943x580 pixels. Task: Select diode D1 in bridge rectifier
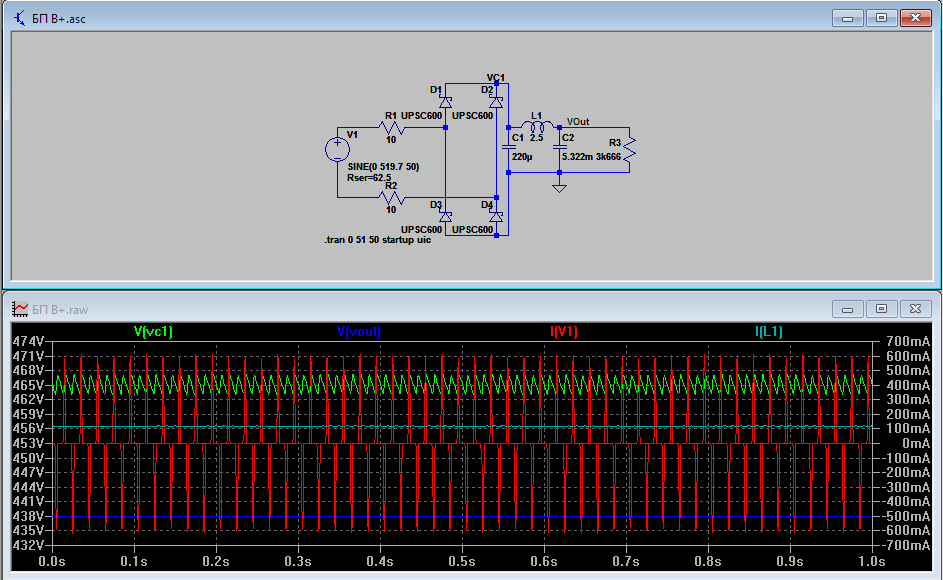click(446, 102)
